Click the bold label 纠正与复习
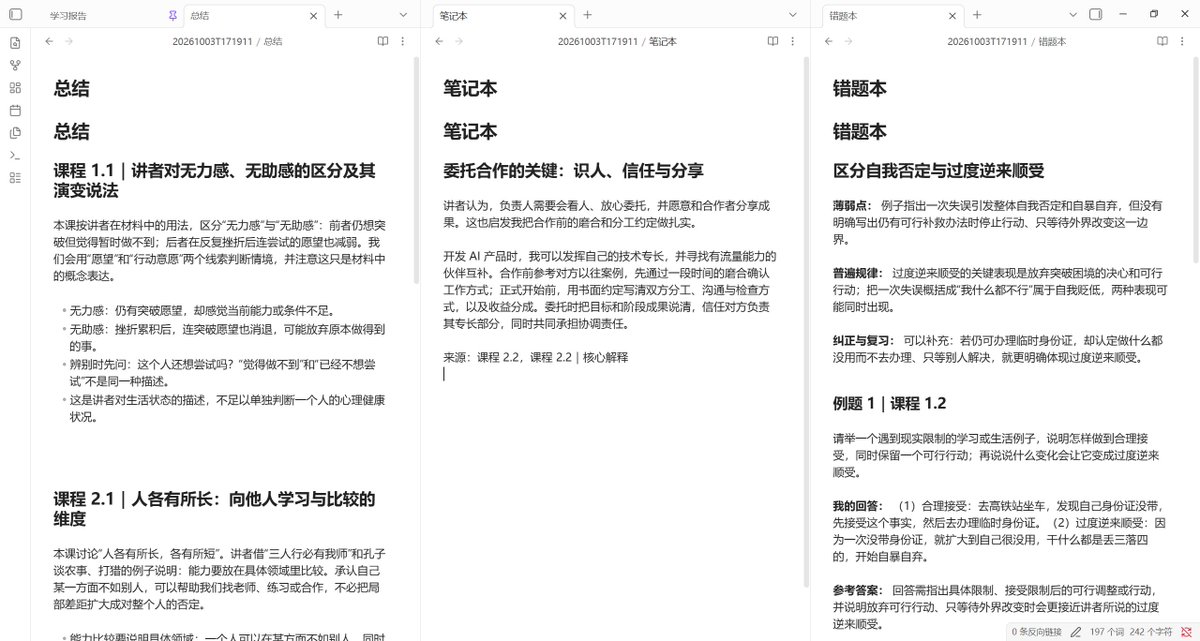The image size is (1200, 641). click(864, 339)
